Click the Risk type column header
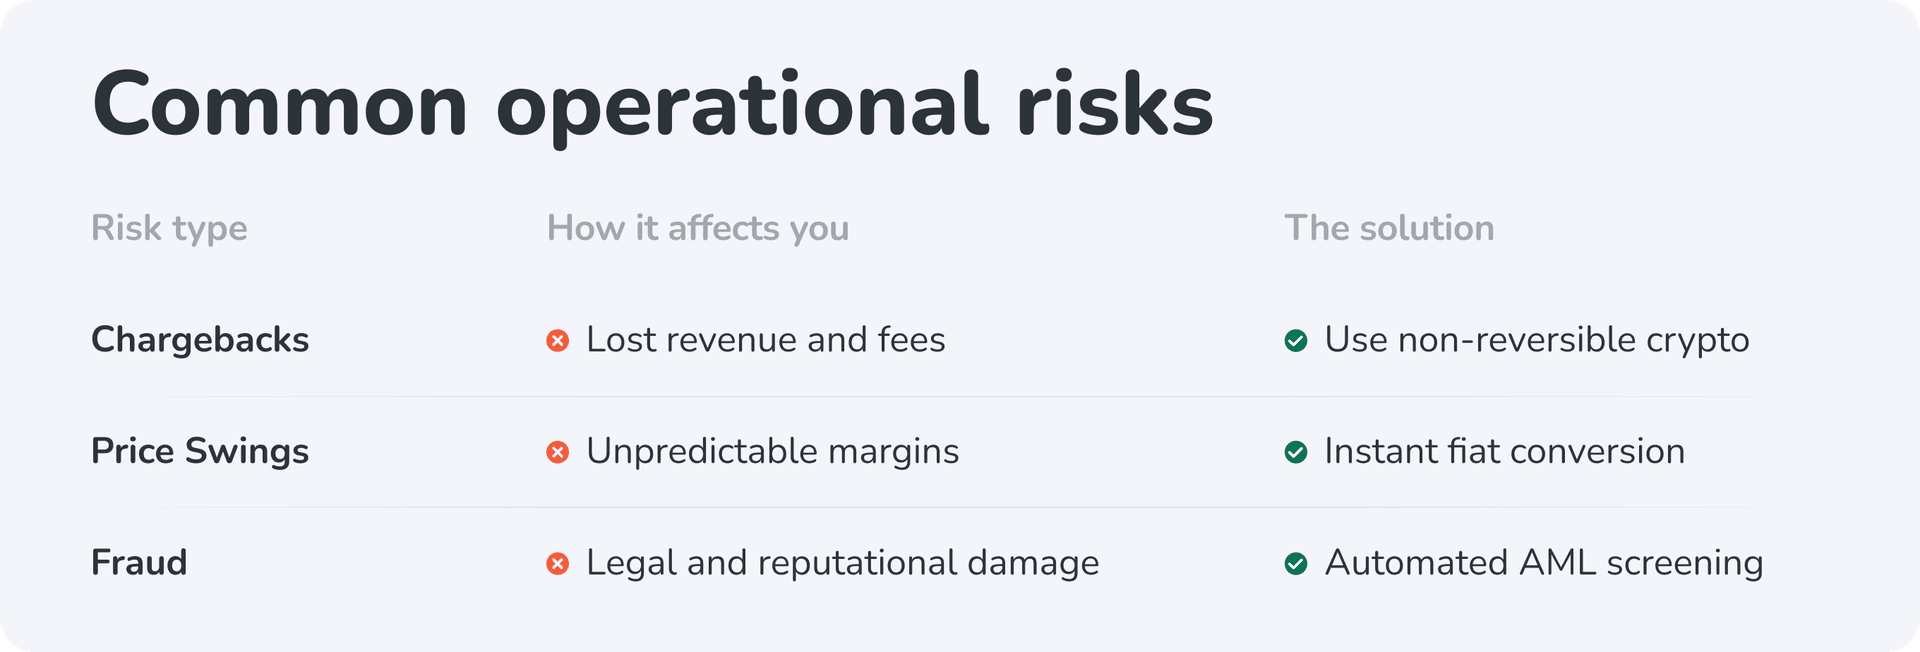Screen dimensions: 1920x652 coord(169,228)
